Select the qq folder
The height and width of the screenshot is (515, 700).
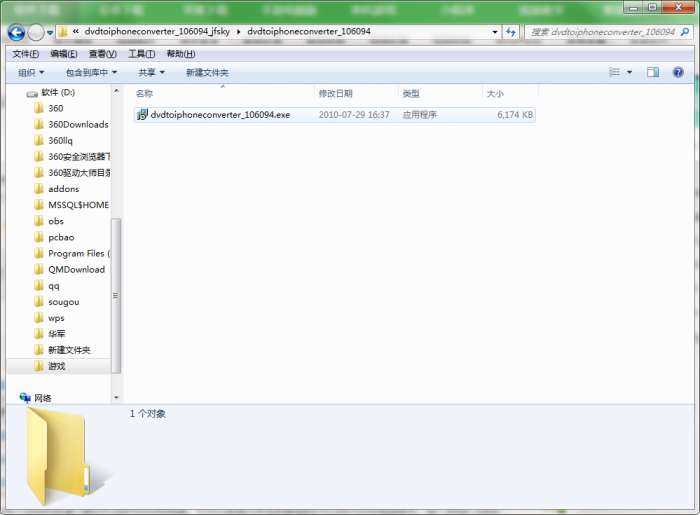pyautogui.click(x=54, y=286)
